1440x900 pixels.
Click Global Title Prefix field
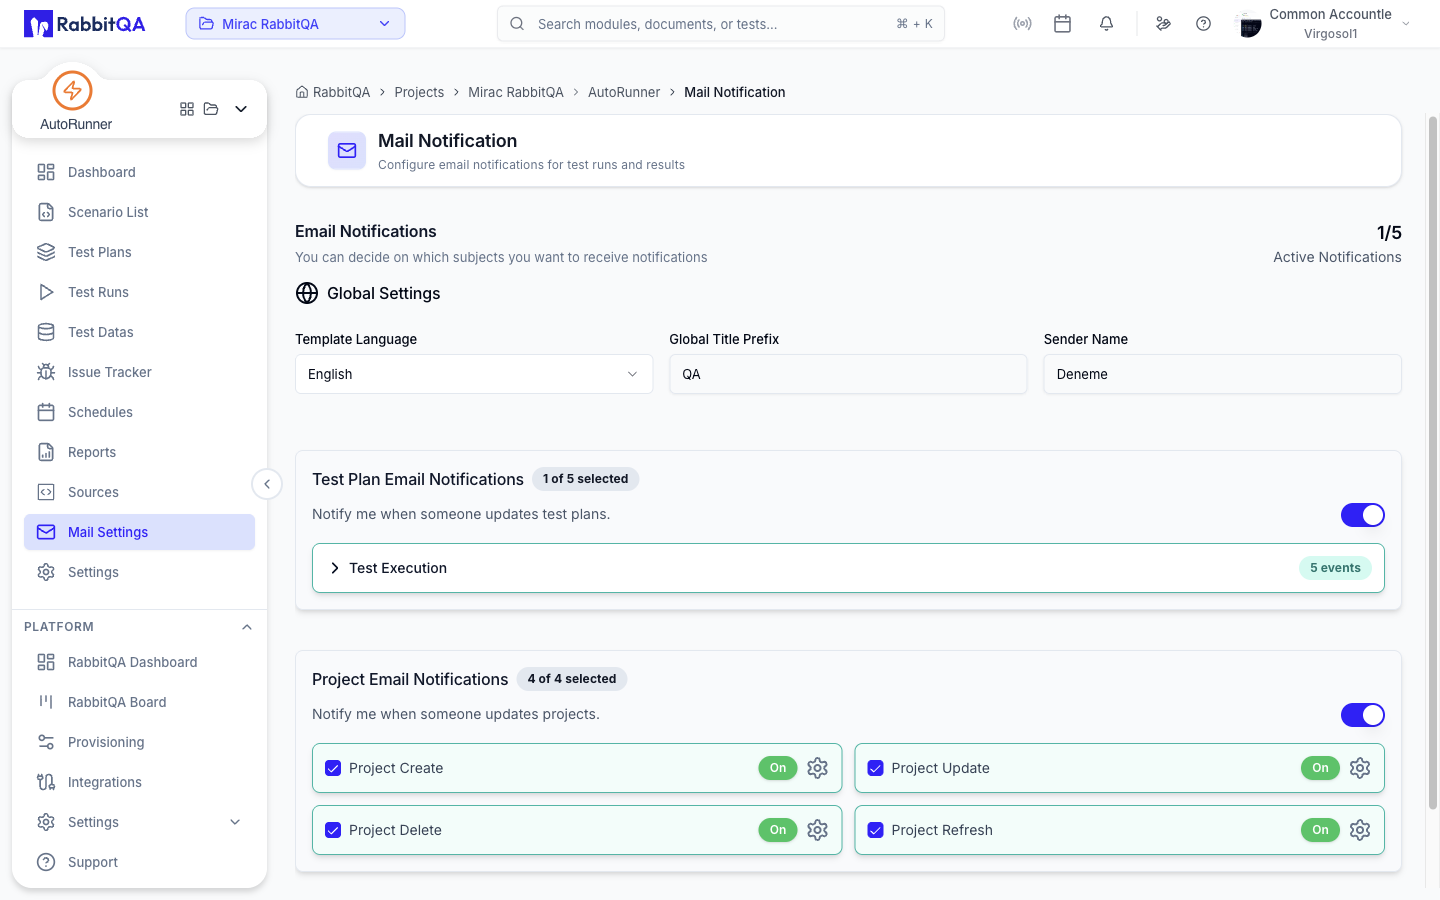coord(848,374)
